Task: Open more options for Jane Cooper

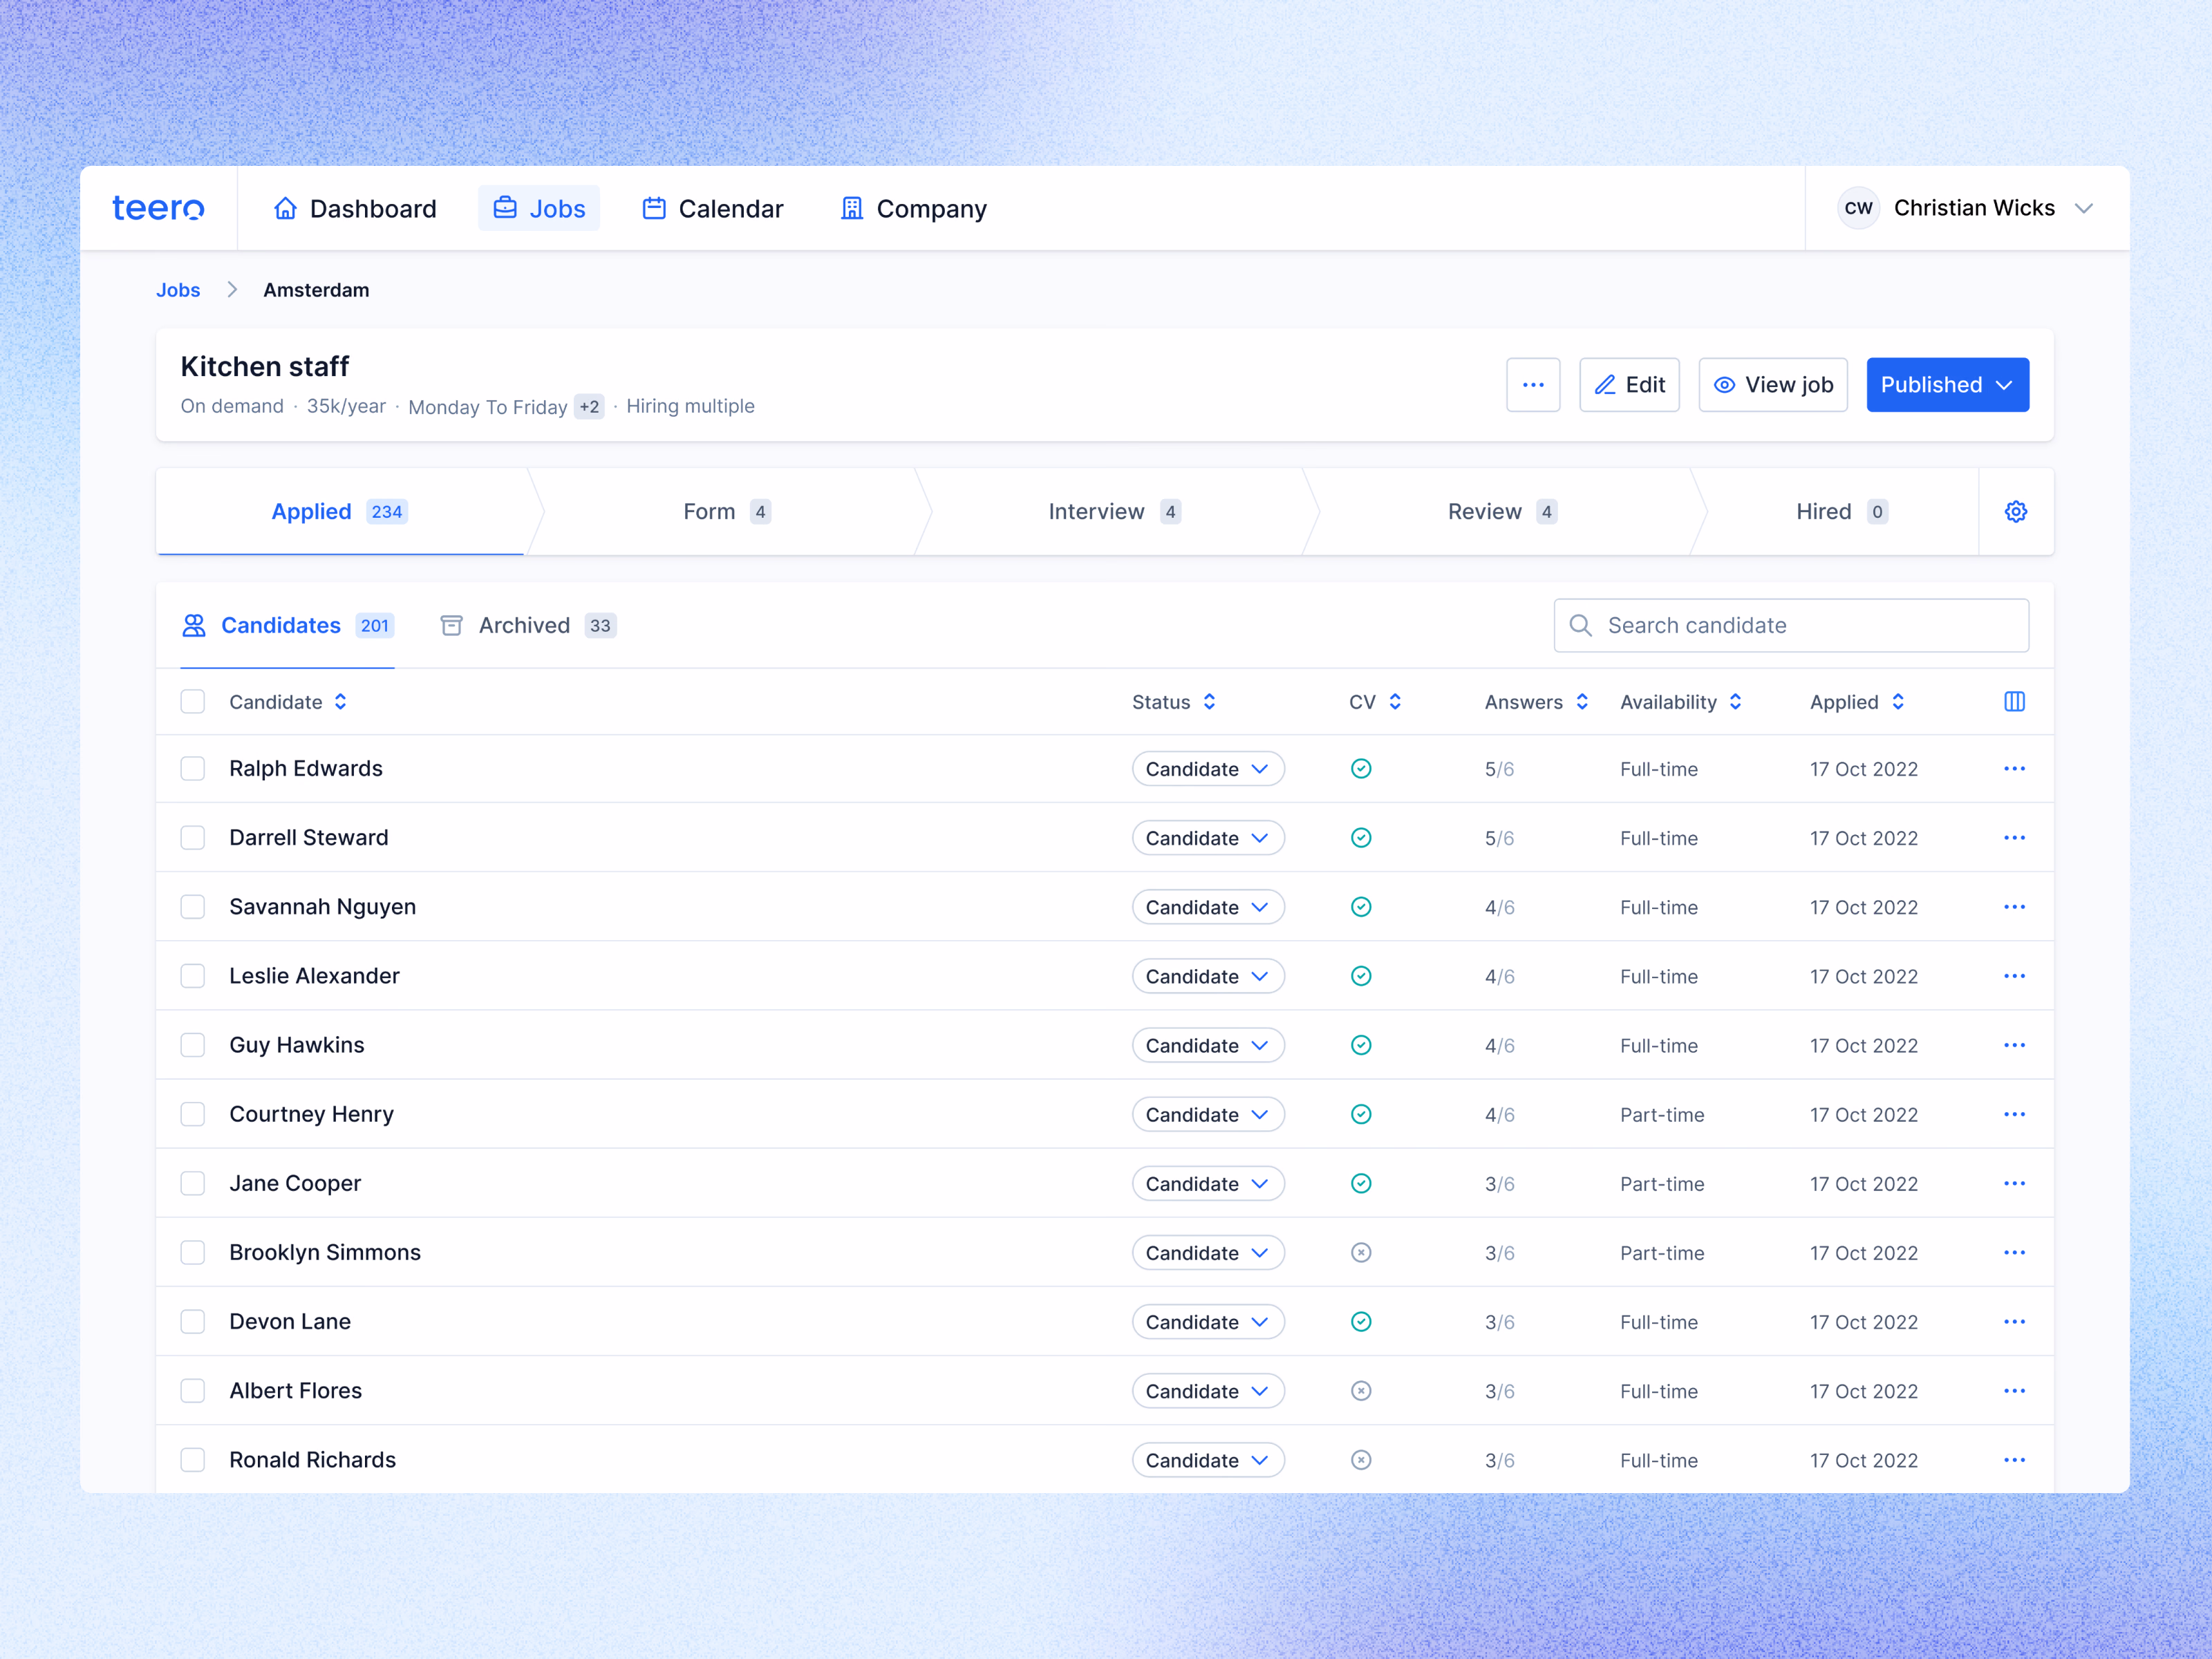Action: click(x=2014, y=1183)
